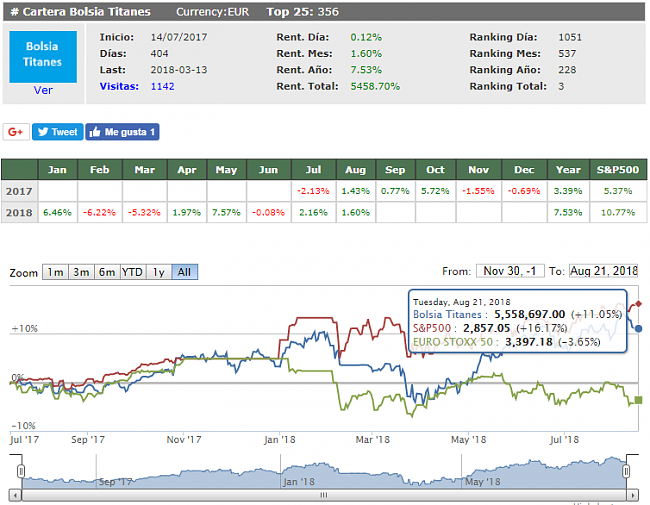650x505 pixels.
Task: Click the Rent. Total value 5458.70%
Action: 375,86
